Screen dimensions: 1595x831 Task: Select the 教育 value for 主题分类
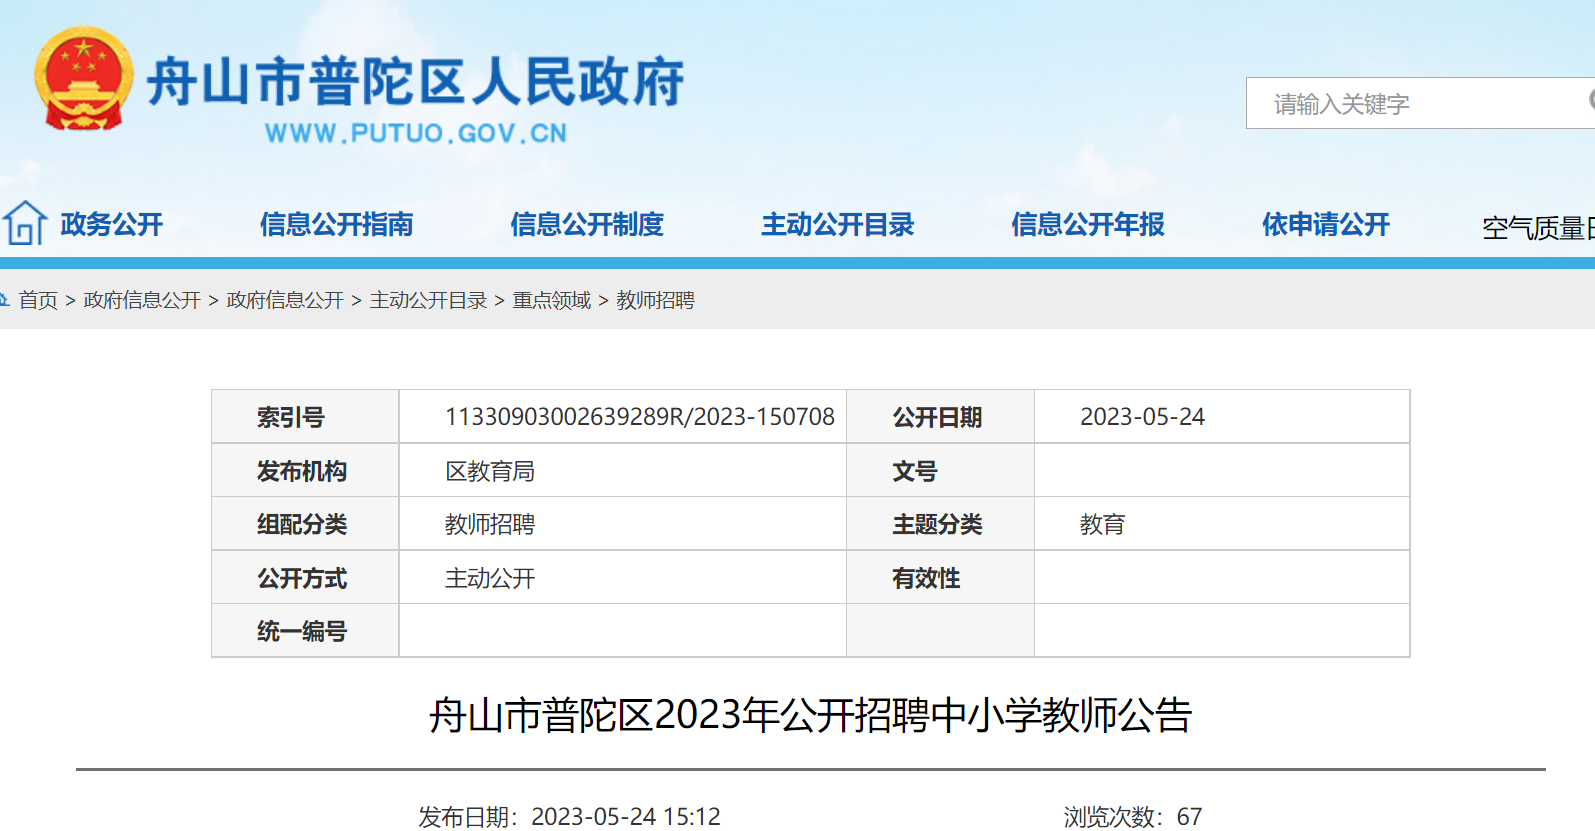pos(1102,524)
